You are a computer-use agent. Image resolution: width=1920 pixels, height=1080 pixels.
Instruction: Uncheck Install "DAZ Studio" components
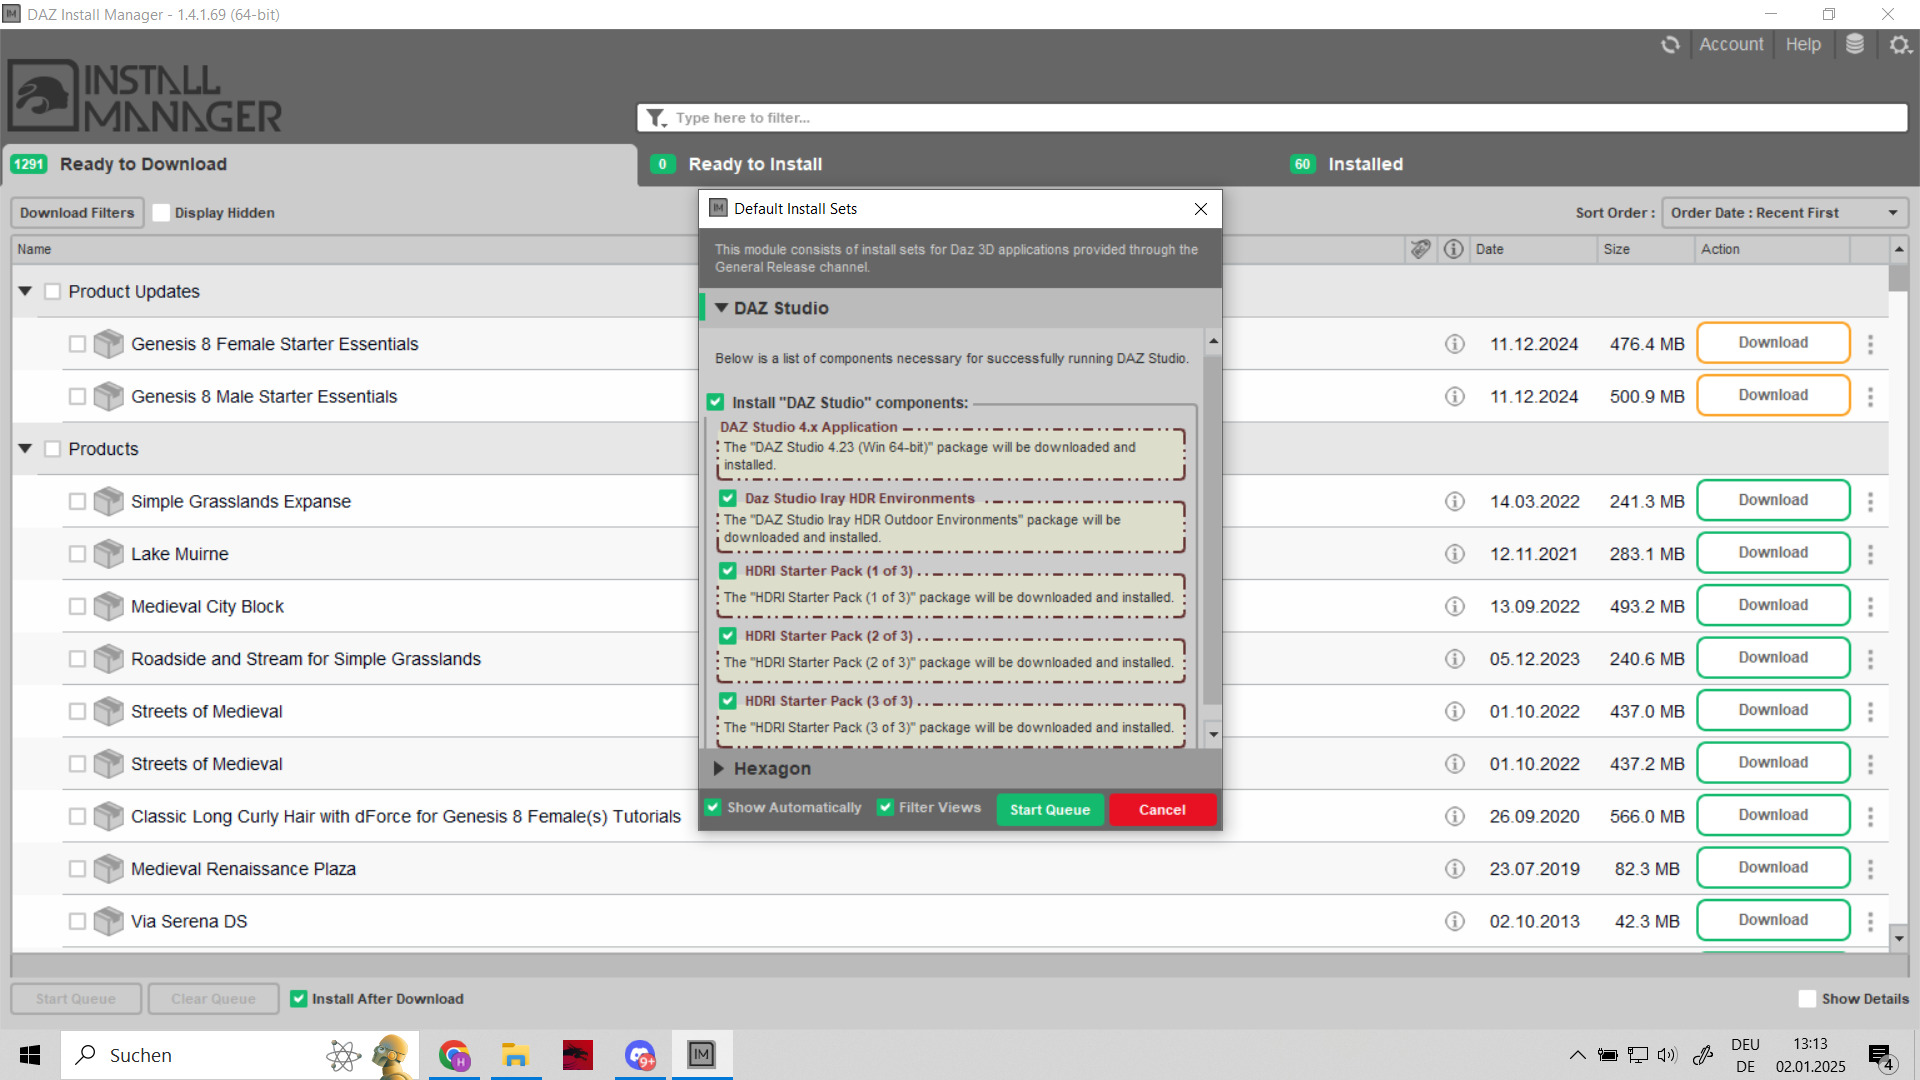pyautogui.click(x=715, y=402)
